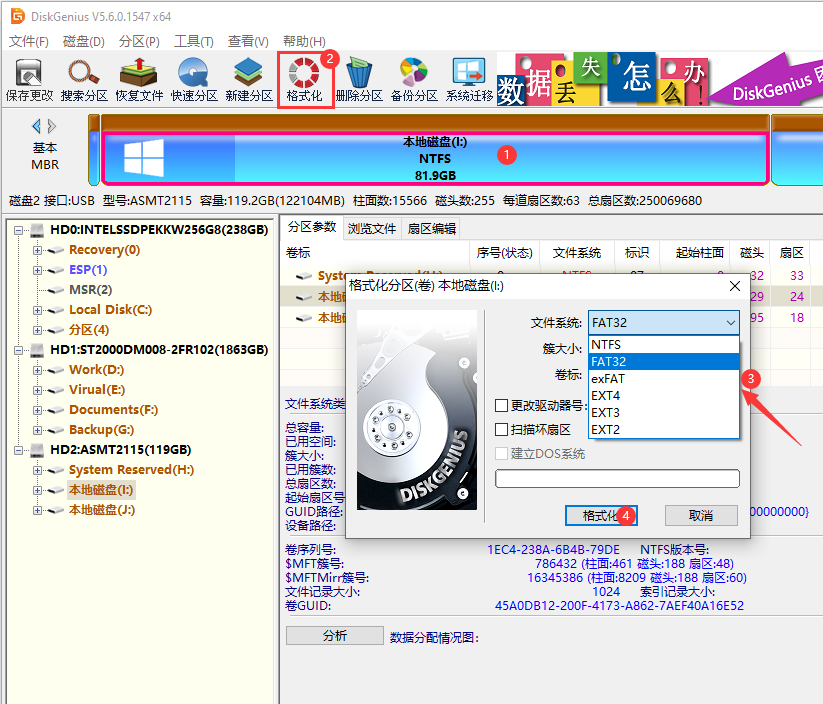Choose EXT4 from file system list

pyautogui.click(x=664, y=395)
